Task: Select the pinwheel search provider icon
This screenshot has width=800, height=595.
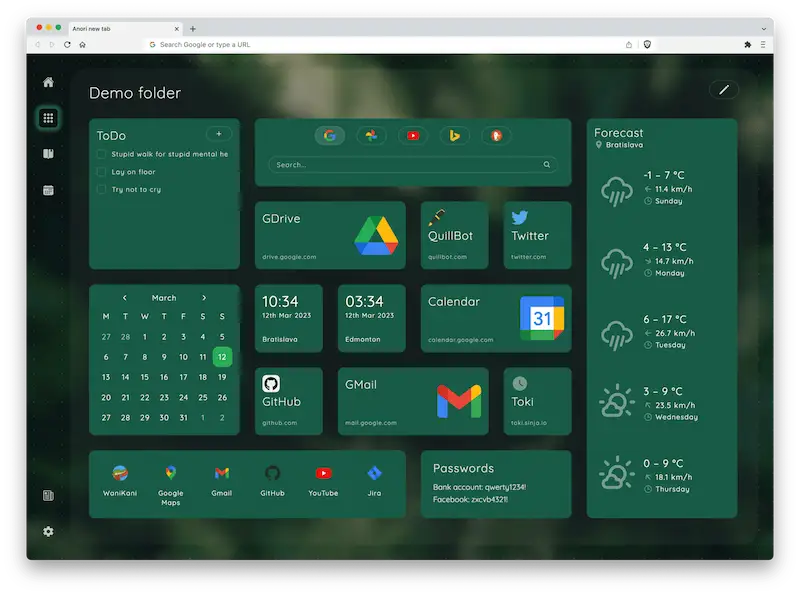Action: point(371,136)
